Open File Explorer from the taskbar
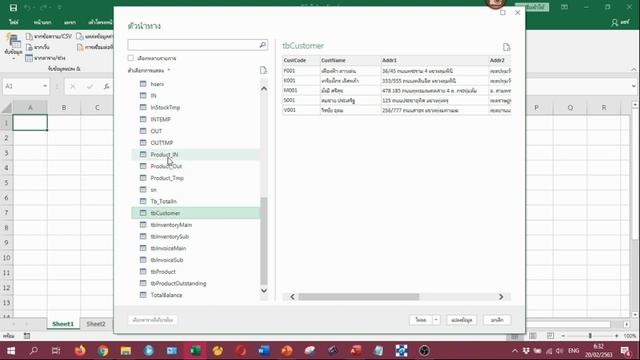 point(126,351)
